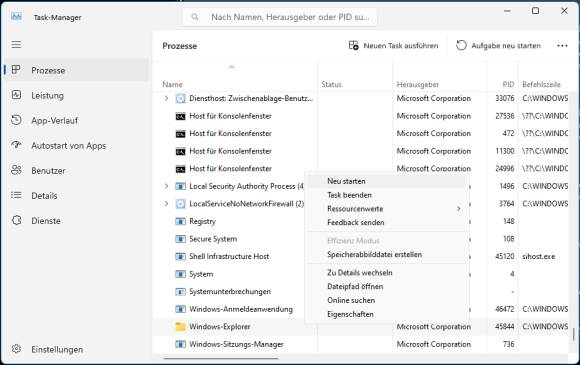Open Eigenschaften from the context menu
The height and width of the screenshot is (365, 580).
[x=387, y=314]
